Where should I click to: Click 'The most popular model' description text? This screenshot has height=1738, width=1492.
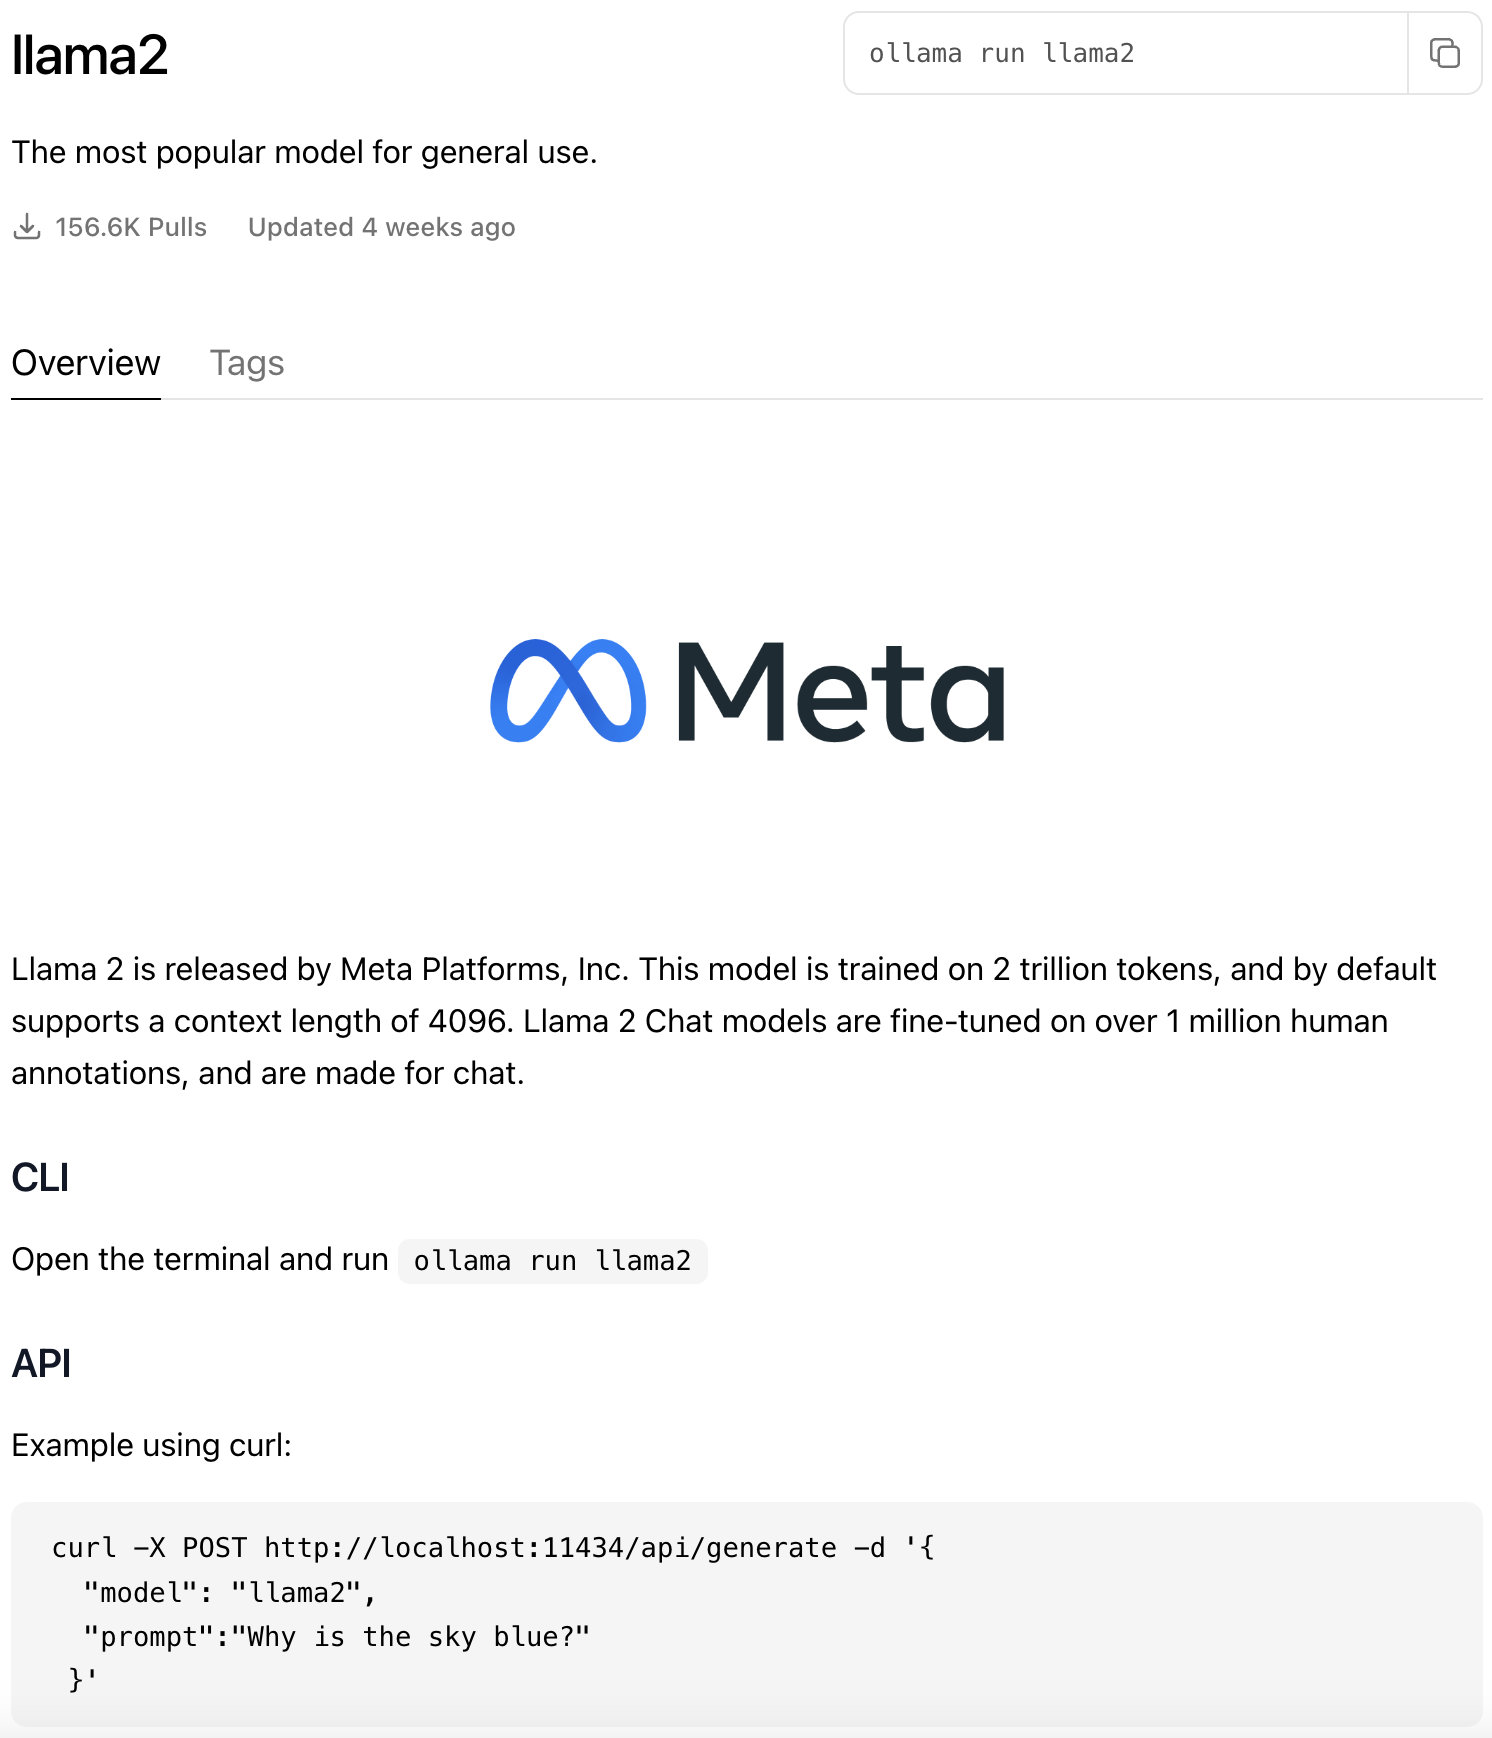[304, 152]
